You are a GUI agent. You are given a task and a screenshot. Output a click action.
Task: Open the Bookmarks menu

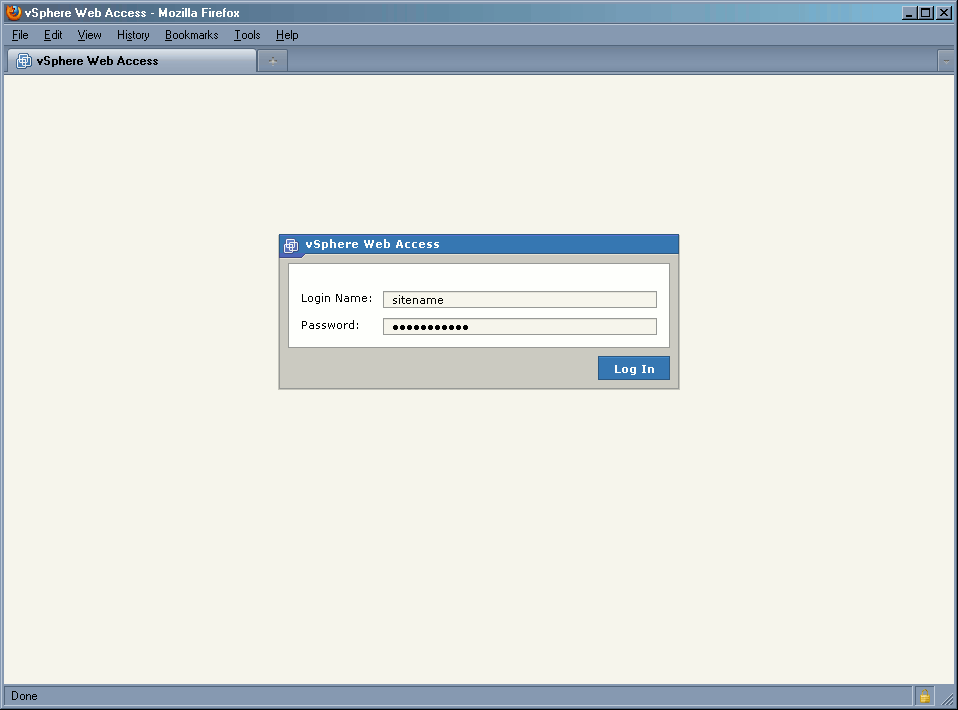pos(191,35)
